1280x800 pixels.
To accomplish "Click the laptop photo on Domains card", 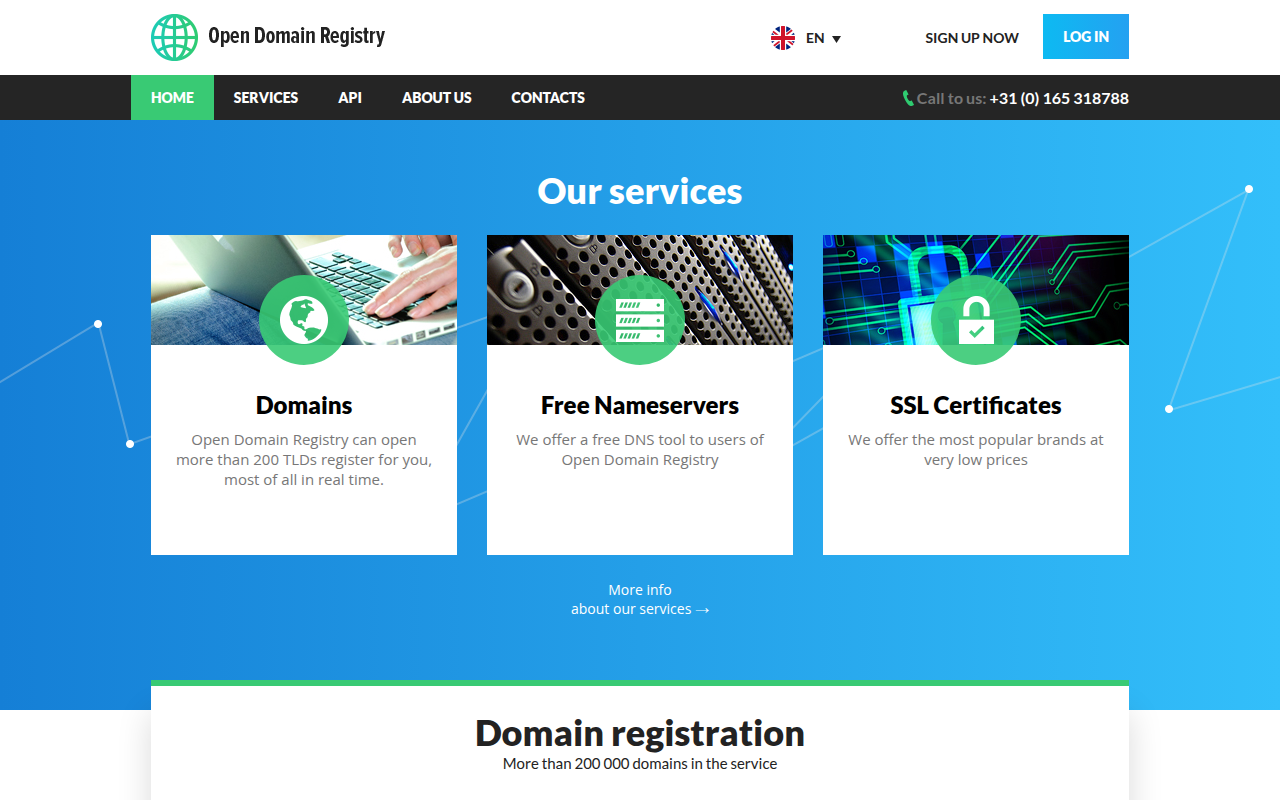I will (304, 290).
